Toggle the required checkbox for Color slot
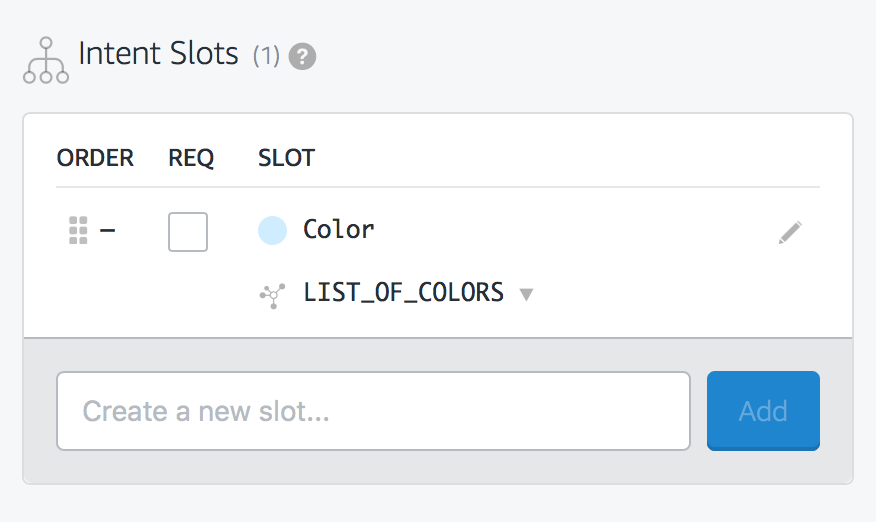Image resolution: width=876 pixels, height=522 pixels. pos(188,232)
